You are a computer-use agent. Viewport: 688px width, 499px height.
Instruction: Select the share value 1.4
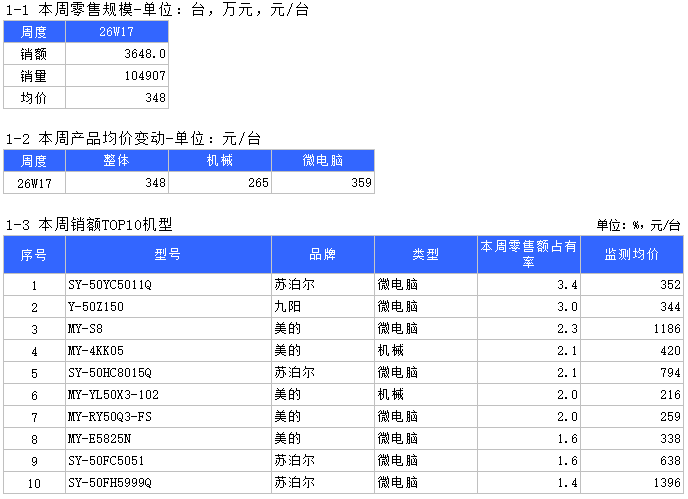click(x=567, y=483)
